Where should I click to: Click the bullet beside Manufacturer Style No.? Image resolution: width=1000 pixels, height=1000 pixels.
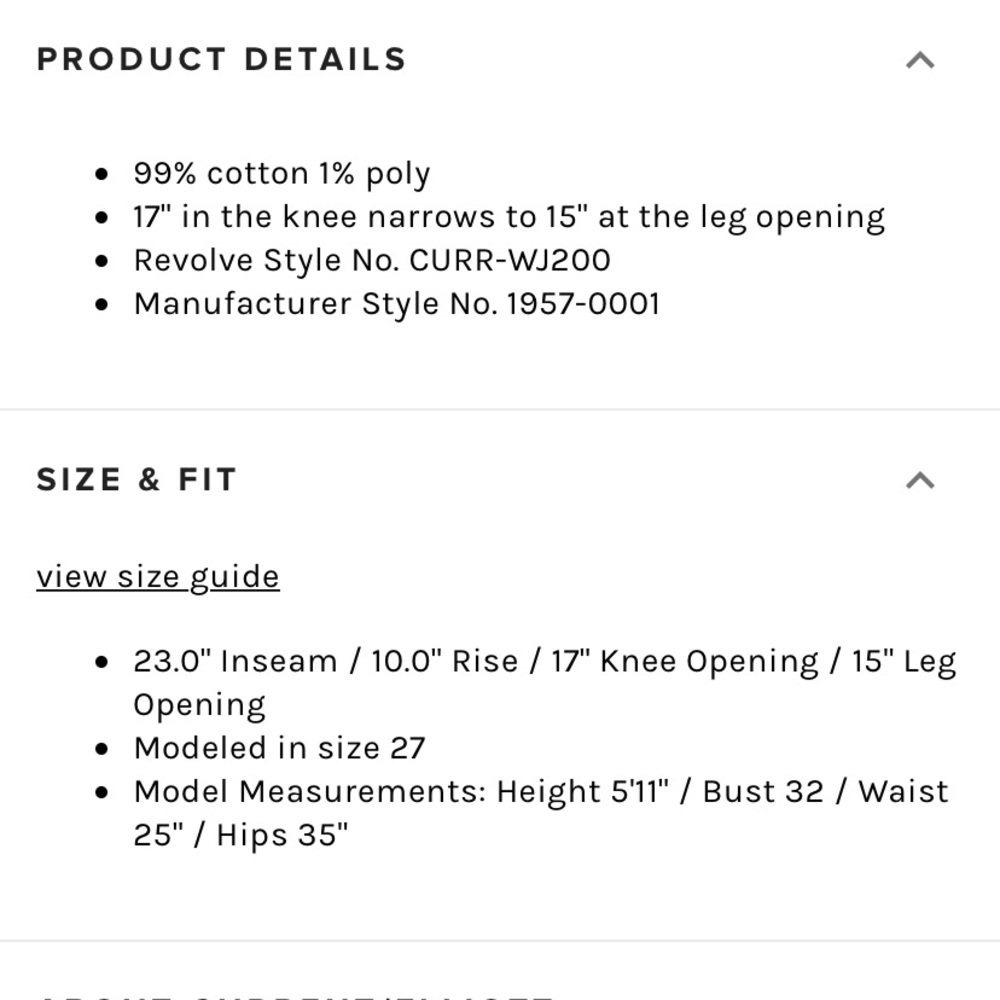[101, 304]
